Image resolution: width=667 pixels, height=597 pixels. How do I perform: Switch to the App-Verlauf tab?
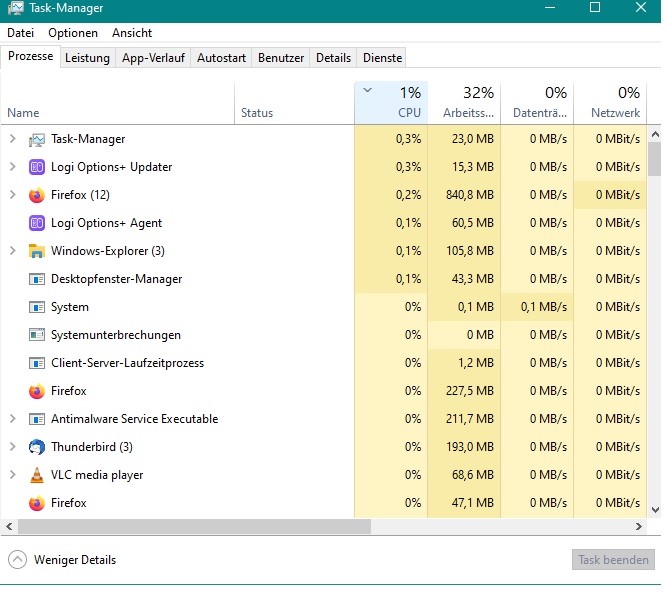click(153, 58)
